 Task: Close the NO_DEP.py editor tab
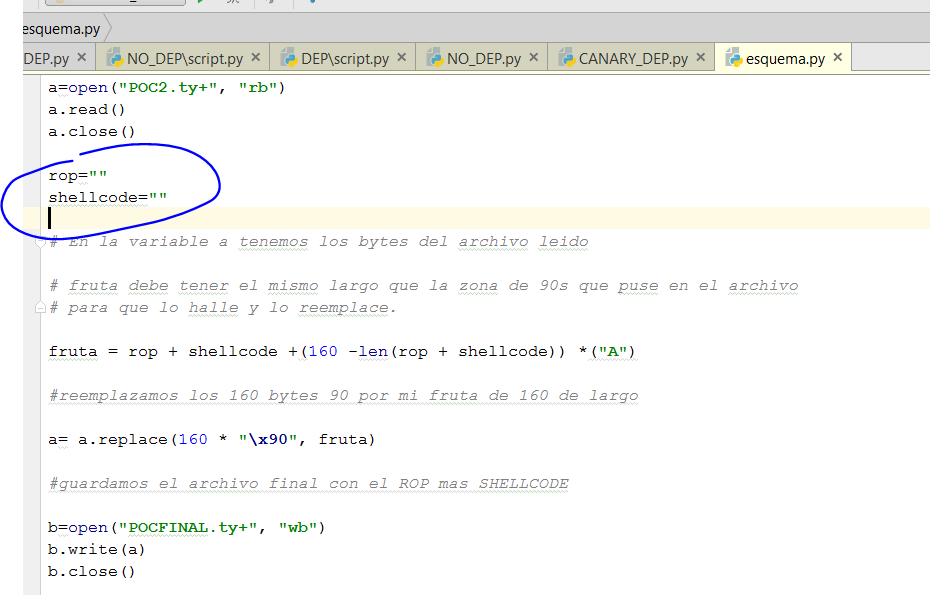pyautogui.click(x=534, y=58)
